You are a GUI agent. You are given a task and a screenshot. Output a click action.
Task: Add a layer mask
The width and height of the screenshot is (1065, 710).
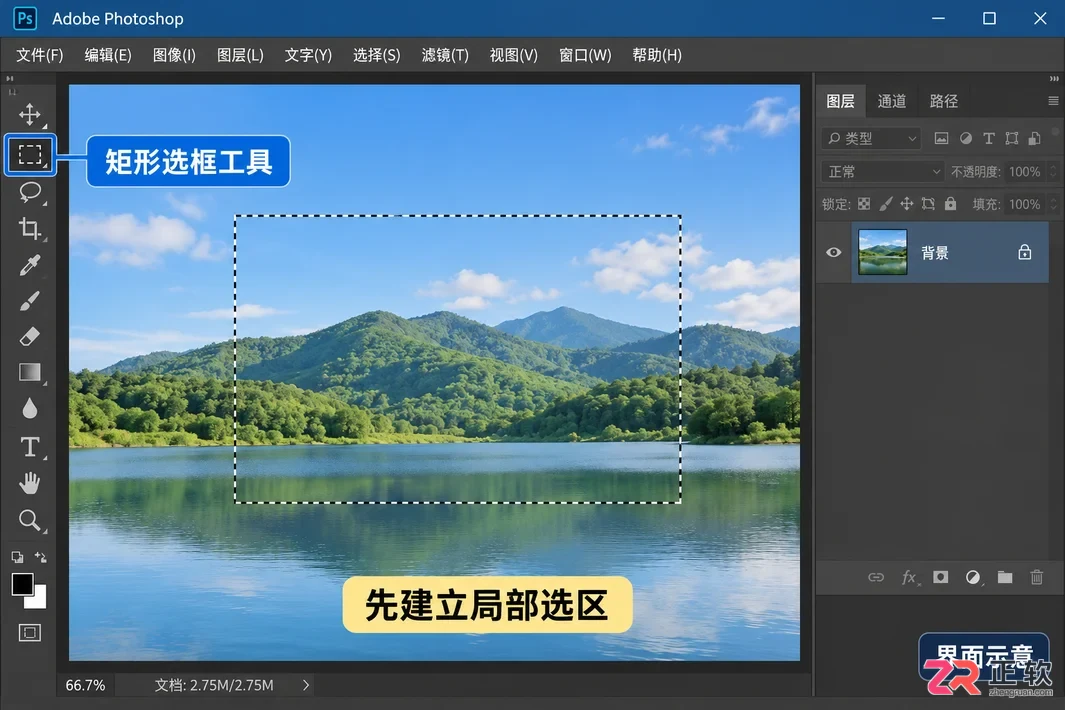[941, 578]
